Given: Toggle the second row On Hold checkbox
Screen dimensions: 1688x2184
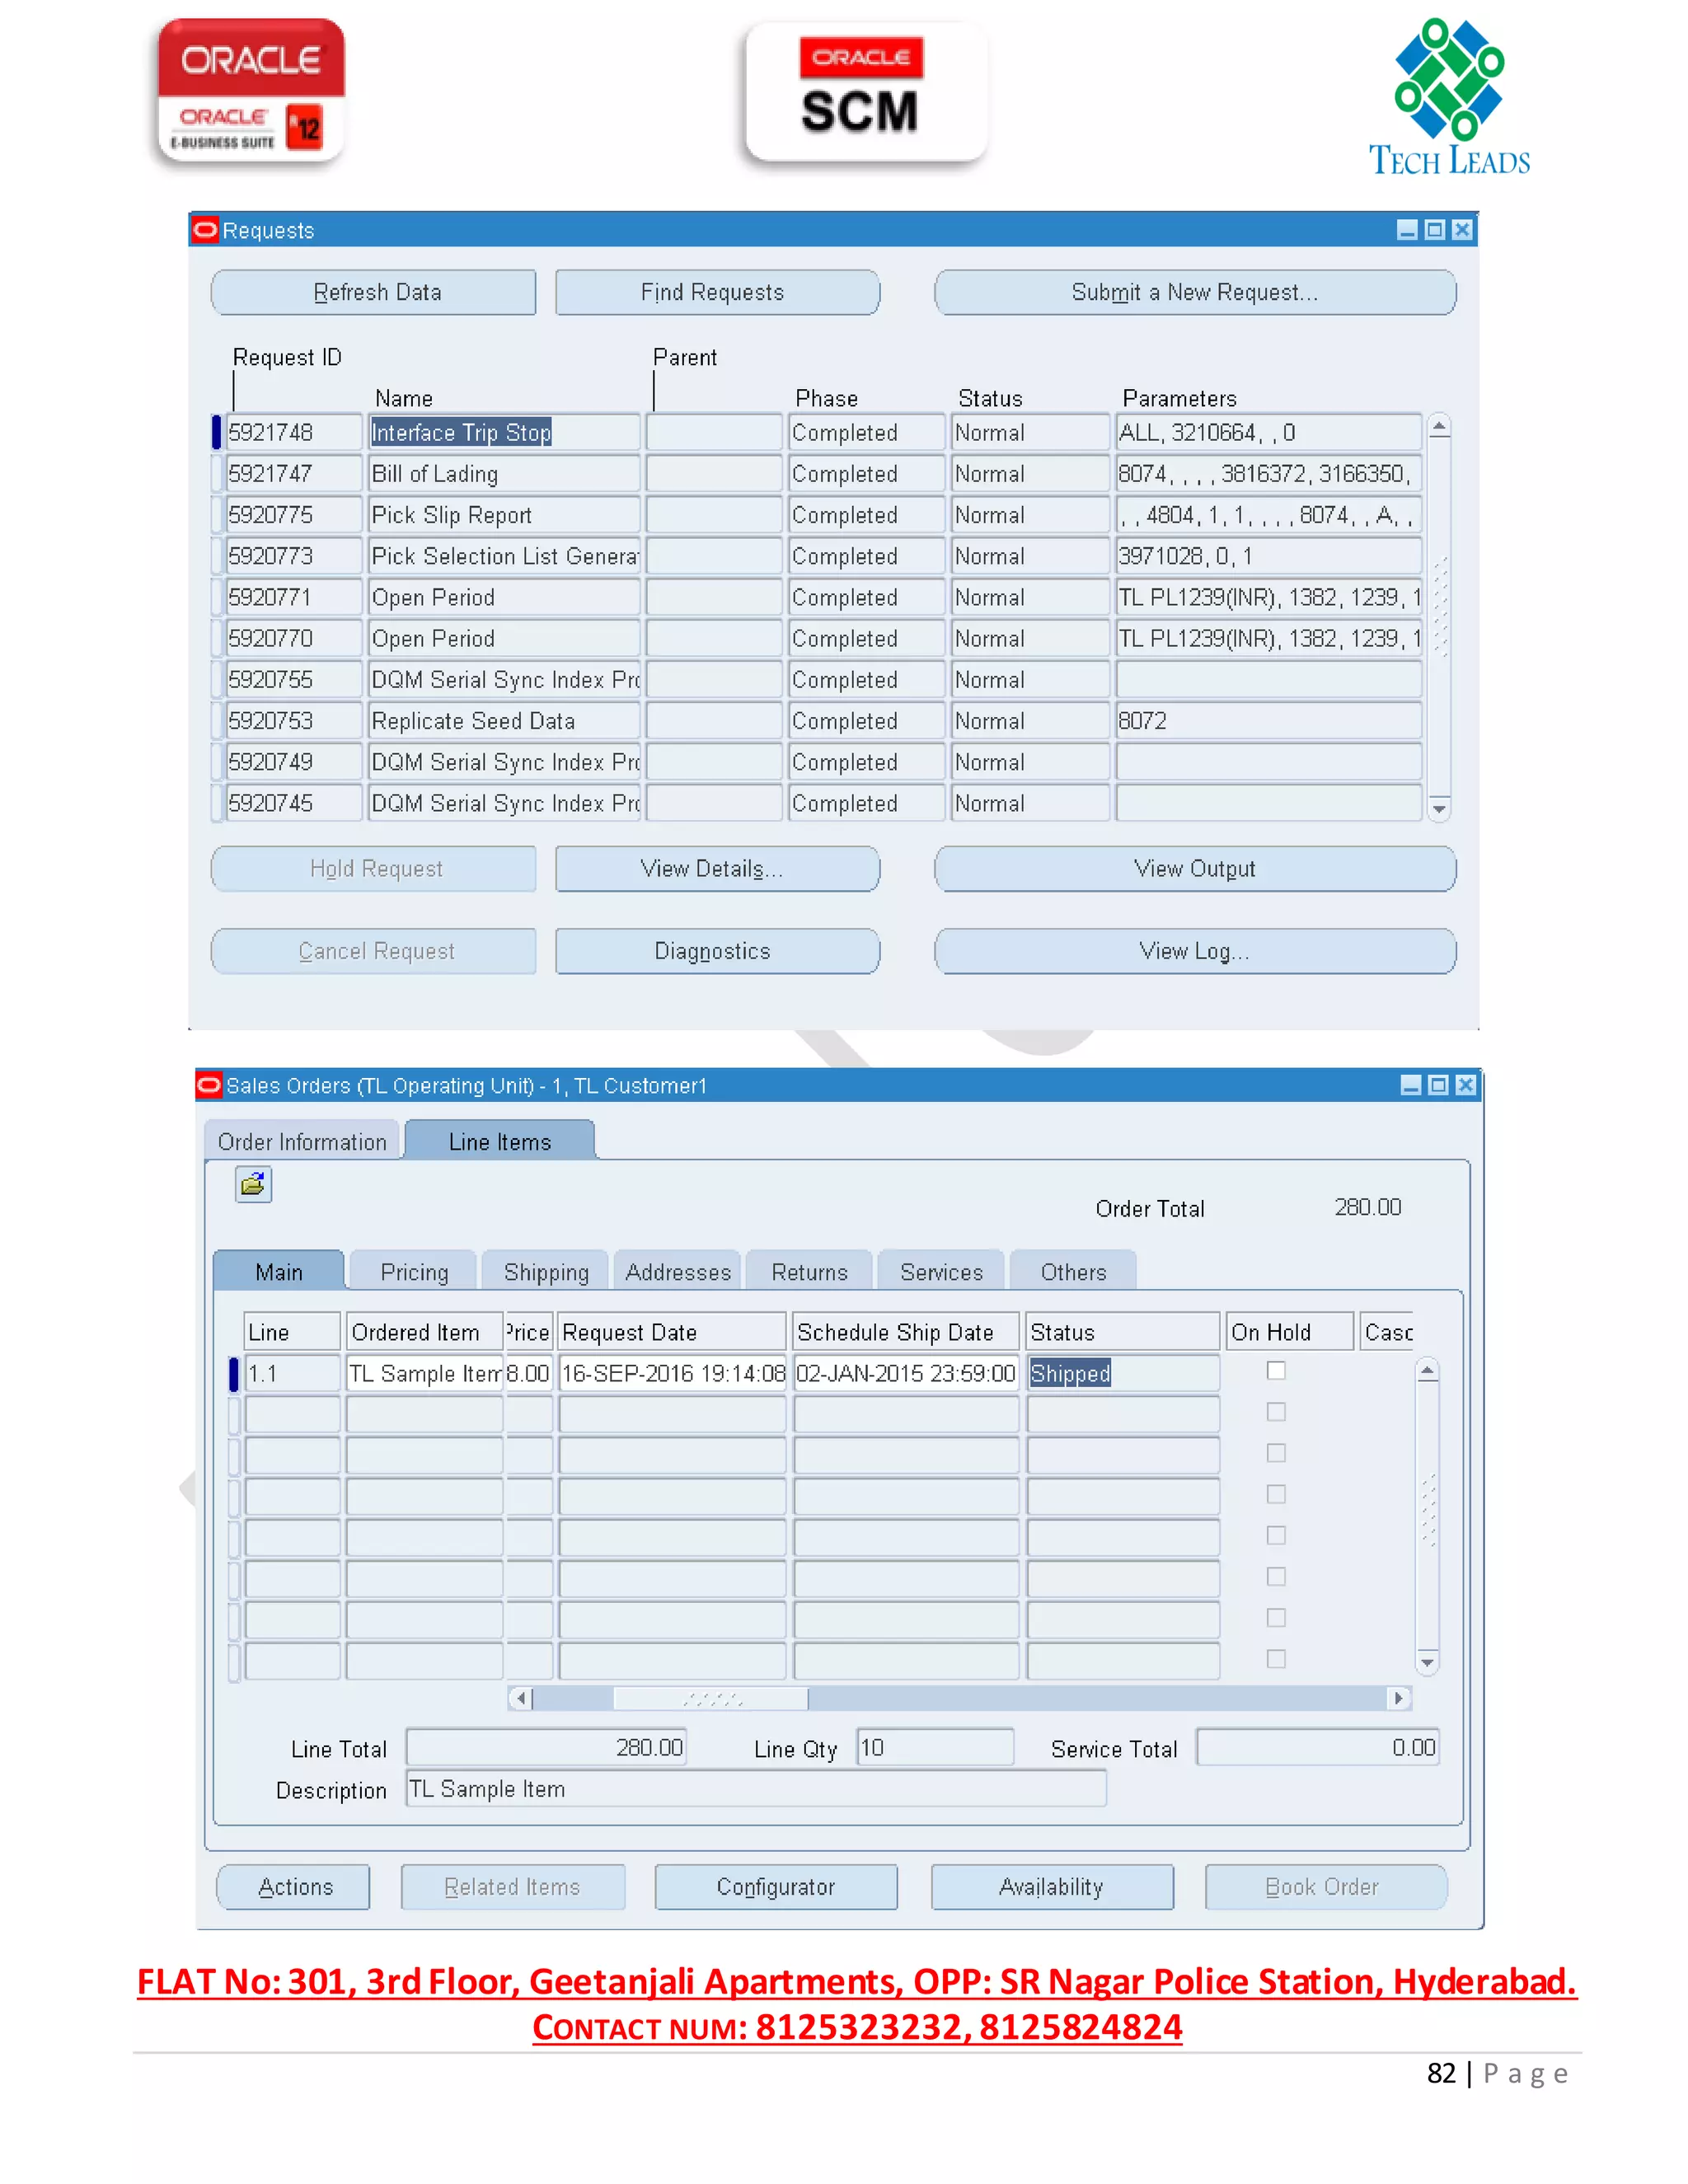Looking at the screenshot, I should [x=1276, y=1412].
